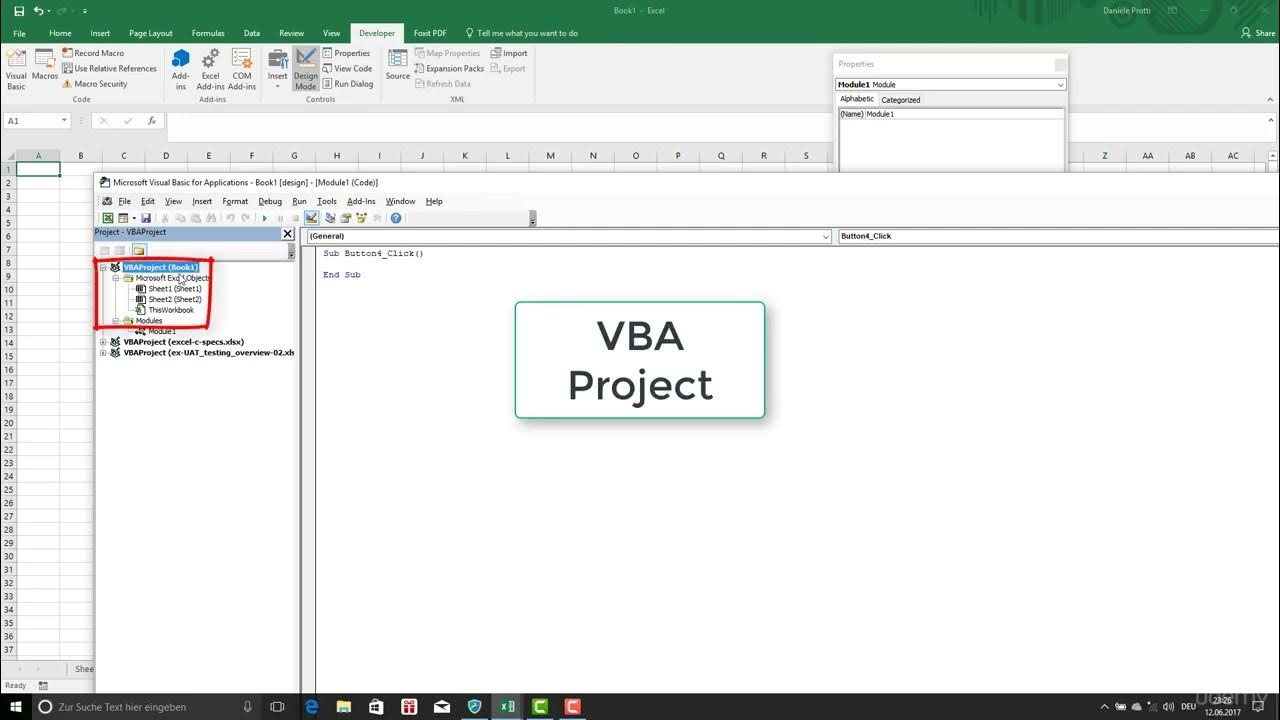Click View Microsoft Excel icon in VBA toolbar
The width and height of the screenshot is (1280, 720).
(108, 218)
